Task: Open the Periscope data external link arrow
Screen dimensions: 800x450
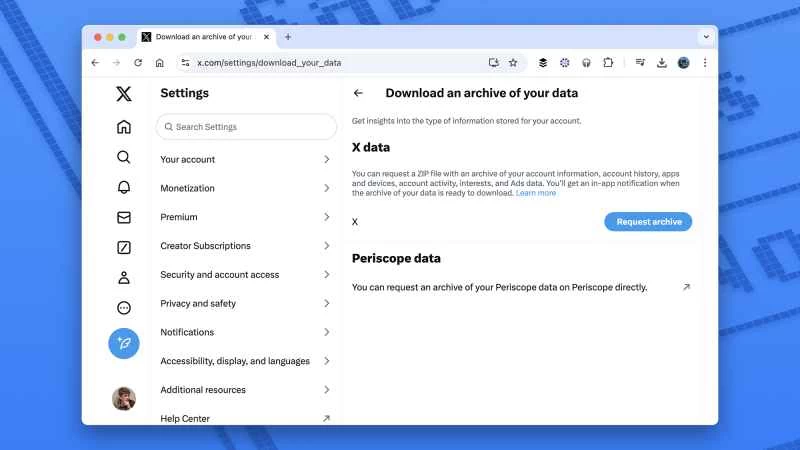Action: pyautogui.click(x=686, y=287)
